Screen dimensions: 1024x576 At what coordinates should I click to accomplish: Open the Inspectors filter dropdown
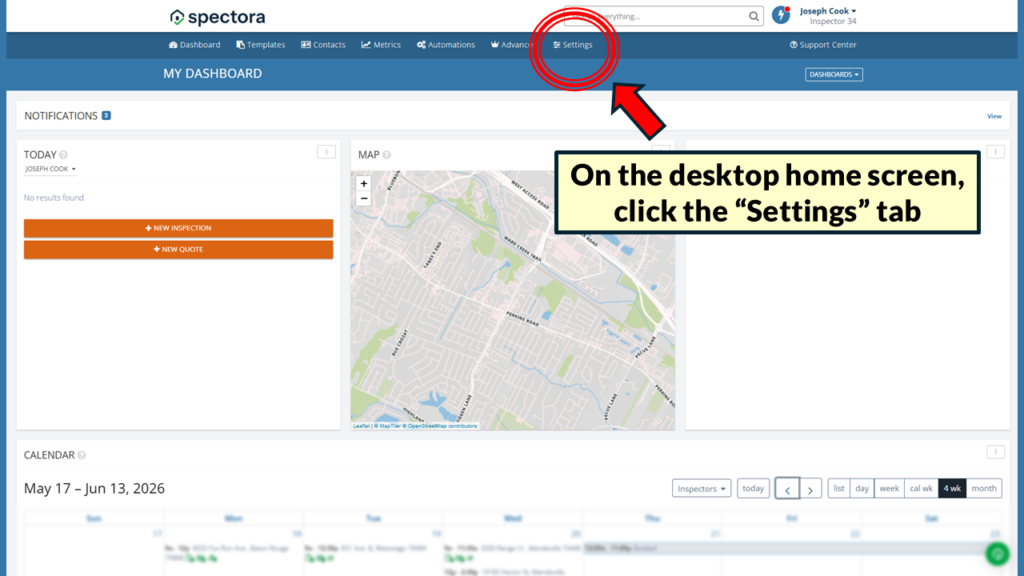click(701, 488)
